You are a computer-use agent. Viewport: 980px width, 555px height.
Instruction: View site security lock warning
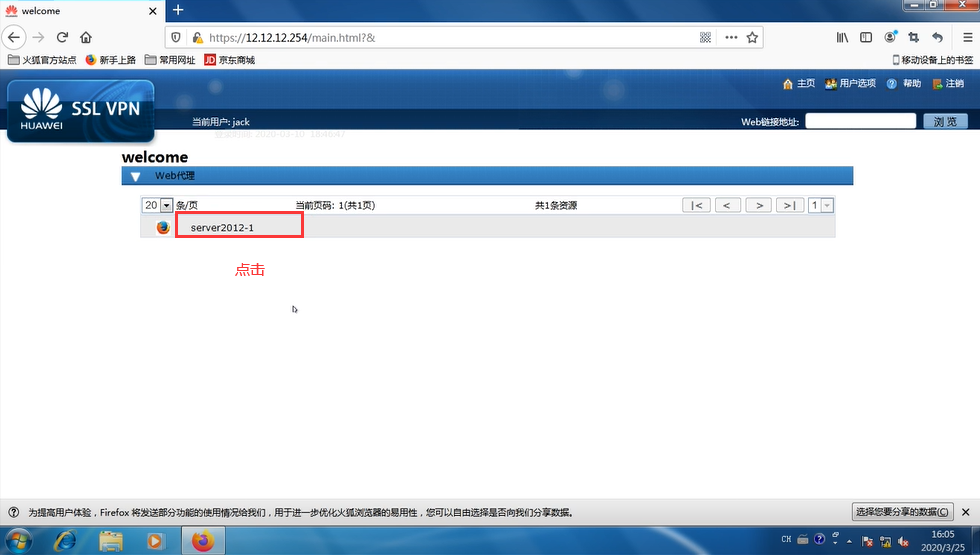[197, 38]
